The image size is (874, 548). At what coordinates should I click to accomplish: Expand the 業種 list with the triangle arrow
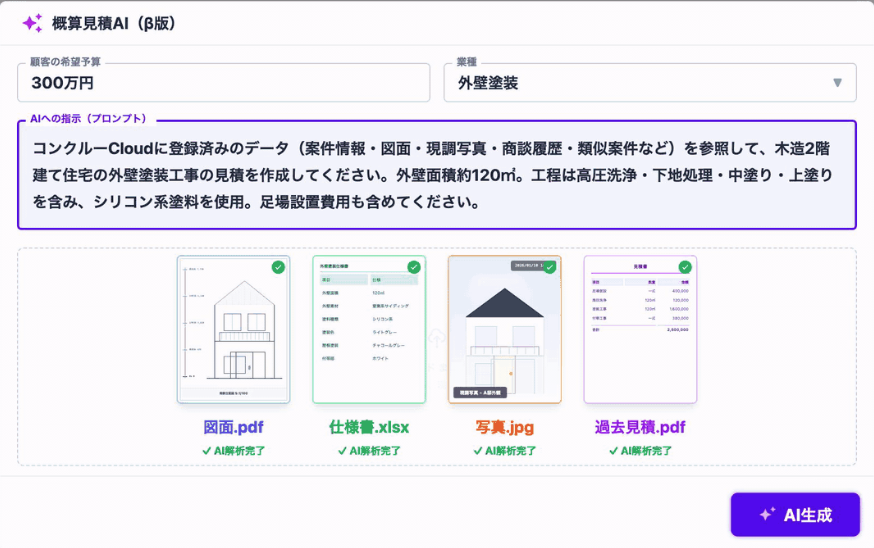click(837, 83)
